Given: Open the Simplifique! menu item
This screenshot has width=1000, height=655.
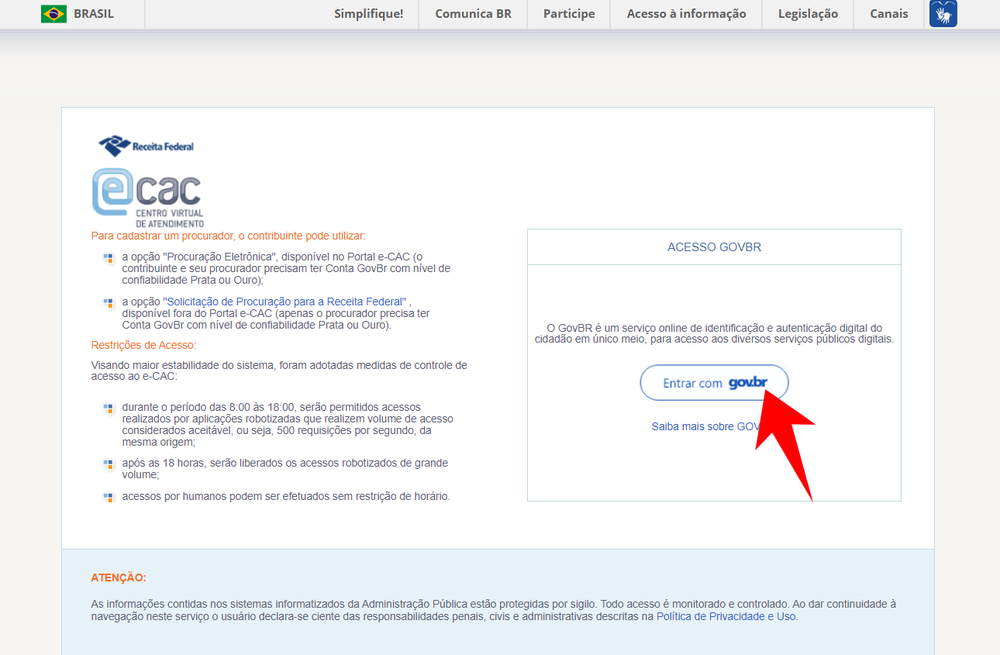Looking at the screenshot, I should (369, 13).
